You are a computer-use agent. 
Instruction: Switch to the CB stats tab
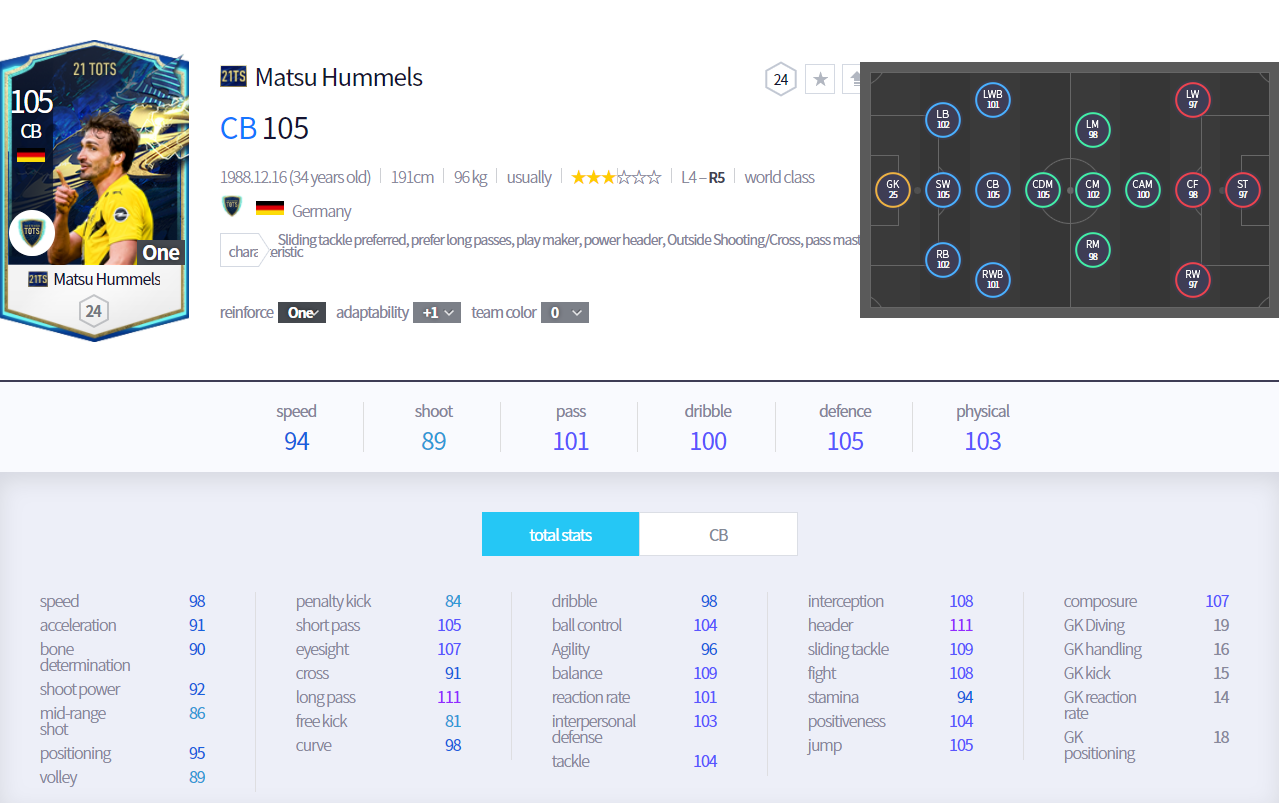pos(718,535)
